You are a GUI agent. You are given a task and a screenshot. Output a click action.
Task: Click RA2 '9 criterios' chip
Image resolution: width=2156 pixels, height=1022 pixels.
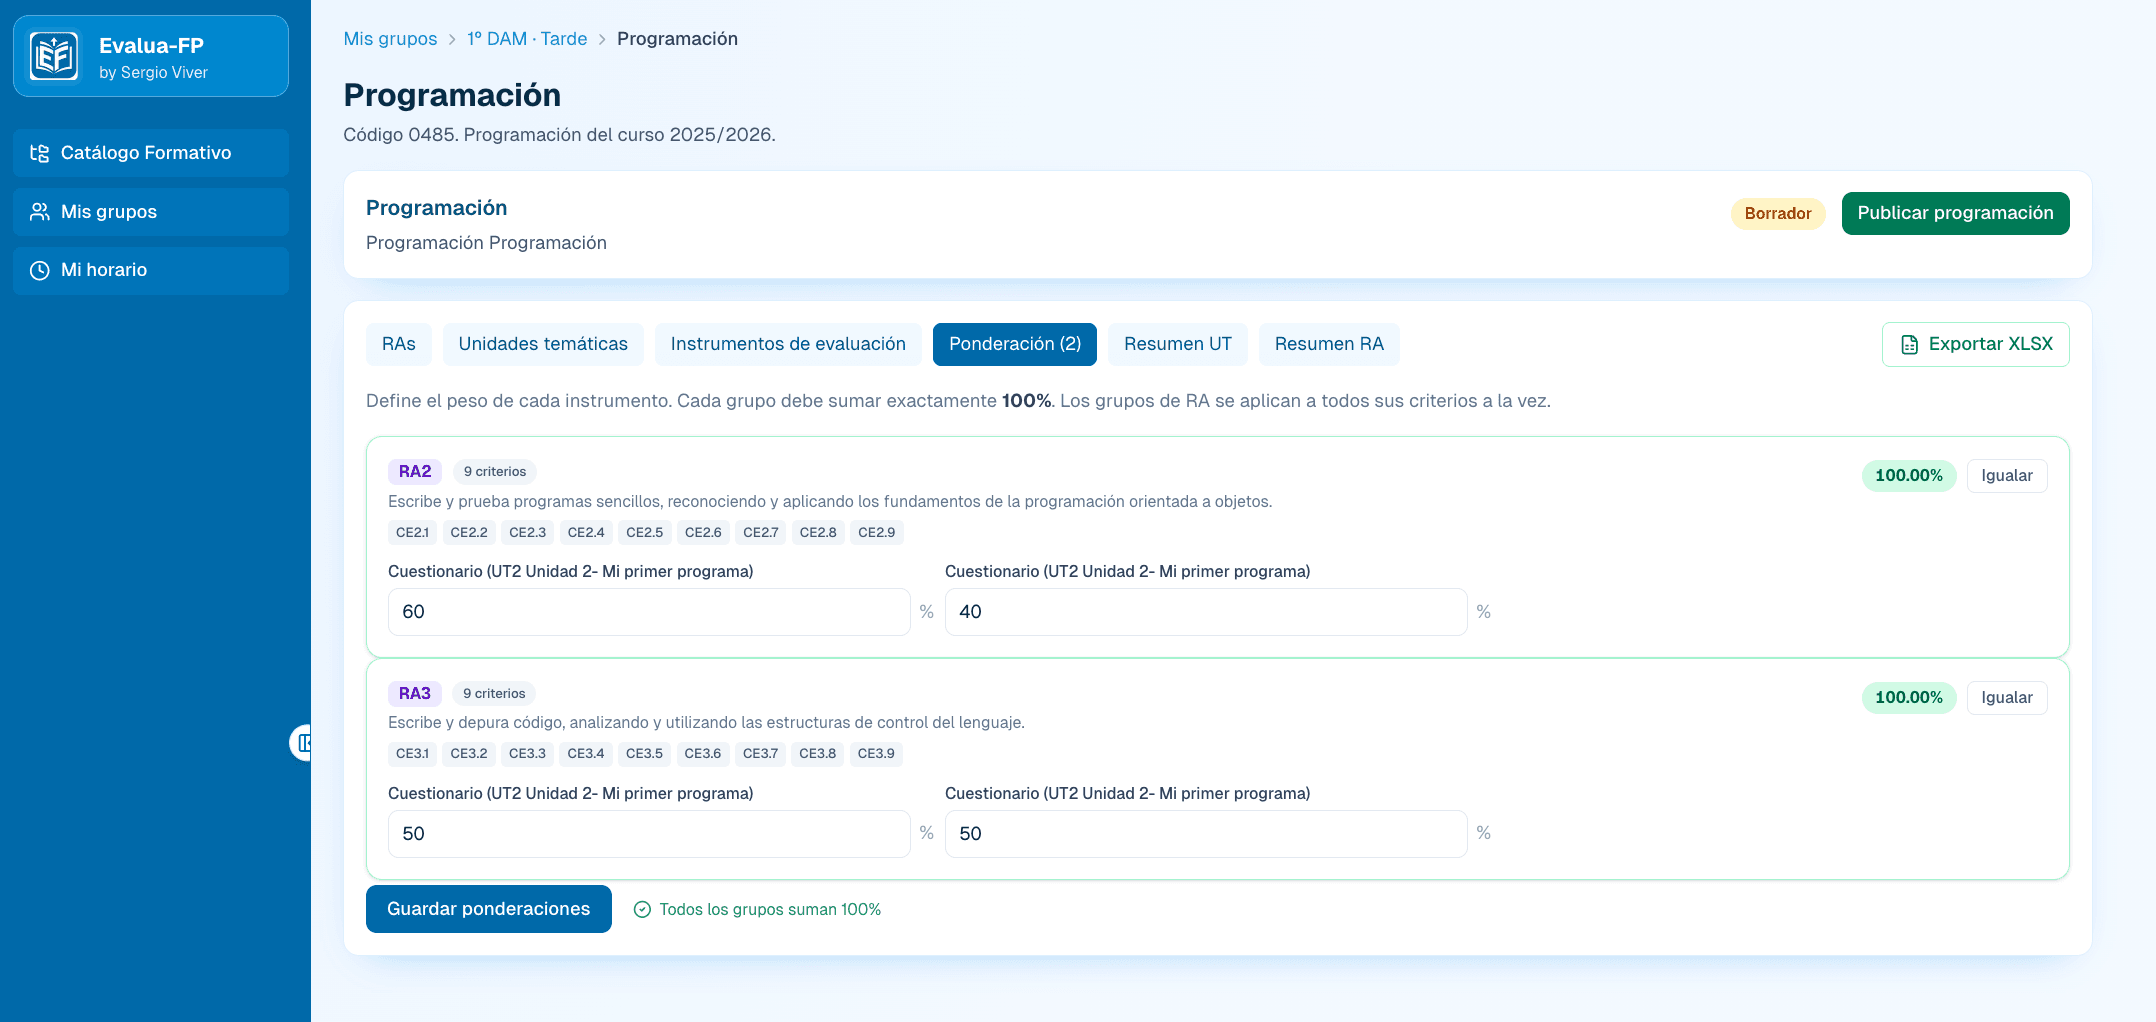(x=495, y=472)
